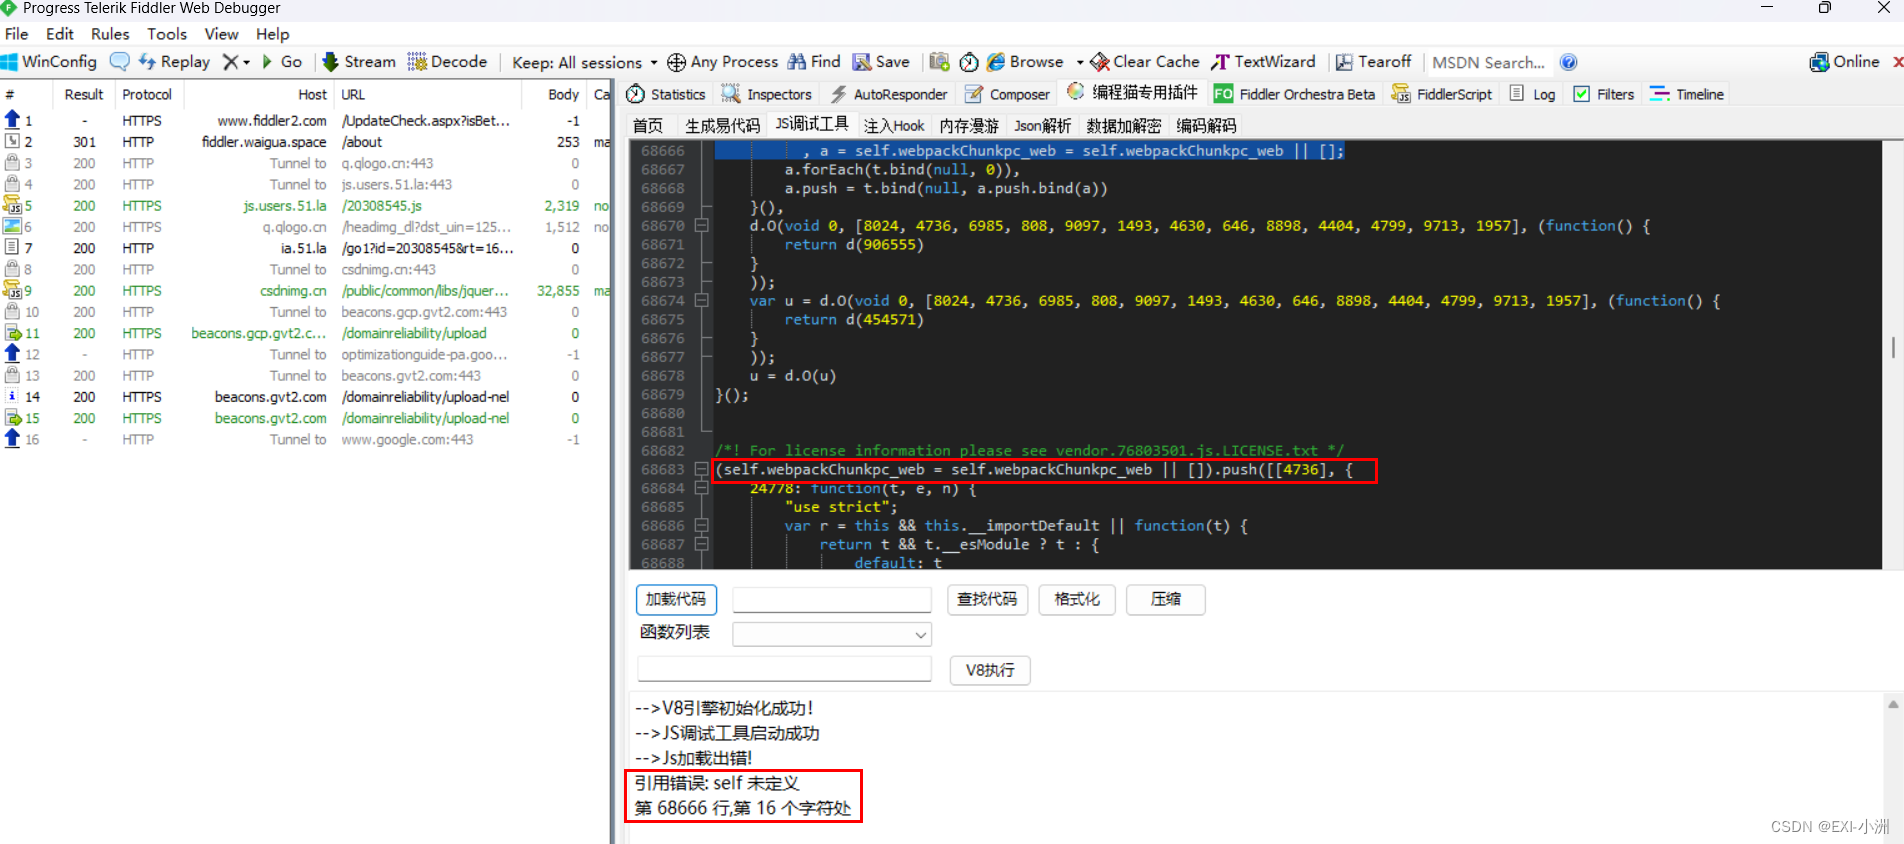This screenshot has width=1904, height=844.
Task: Collapse code fold at line 68670
Action: click(702, 226)
